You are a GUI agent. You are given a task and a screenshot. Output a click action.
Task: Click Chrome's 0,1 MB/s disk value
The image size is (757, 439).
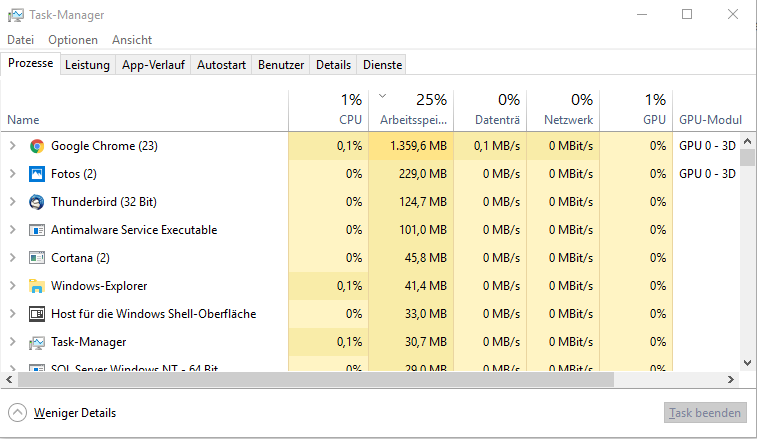(497, 146)
